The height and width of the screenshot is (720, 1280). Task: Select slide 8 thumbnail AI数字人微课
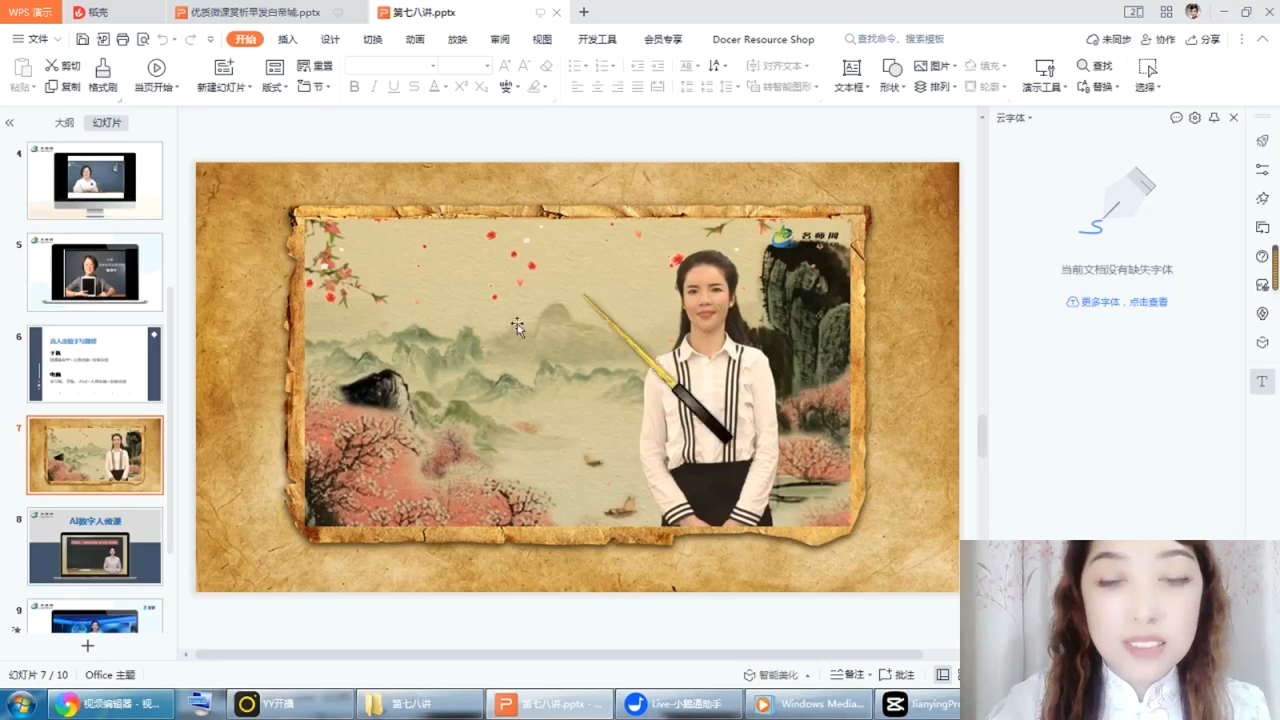tap(95, 546)
